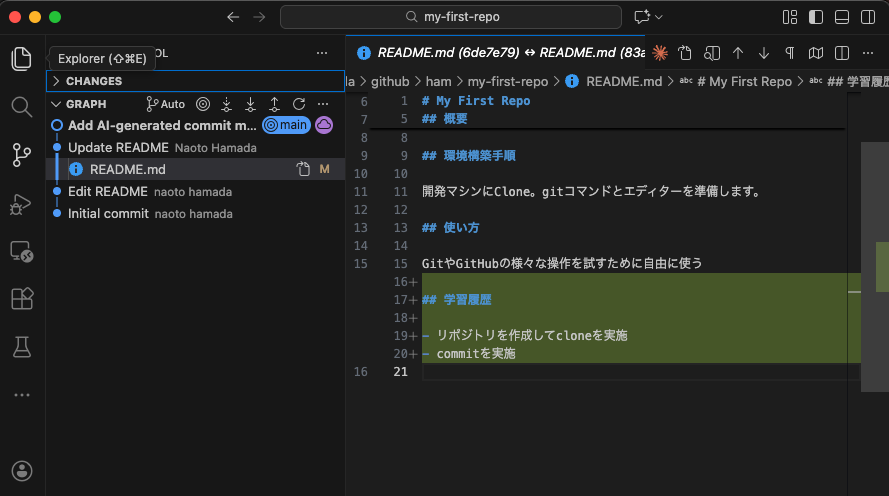Toggle secondary side bar visibility
Image resolution: width=889 pixels, height=496 pixels.
coord(868,17)
